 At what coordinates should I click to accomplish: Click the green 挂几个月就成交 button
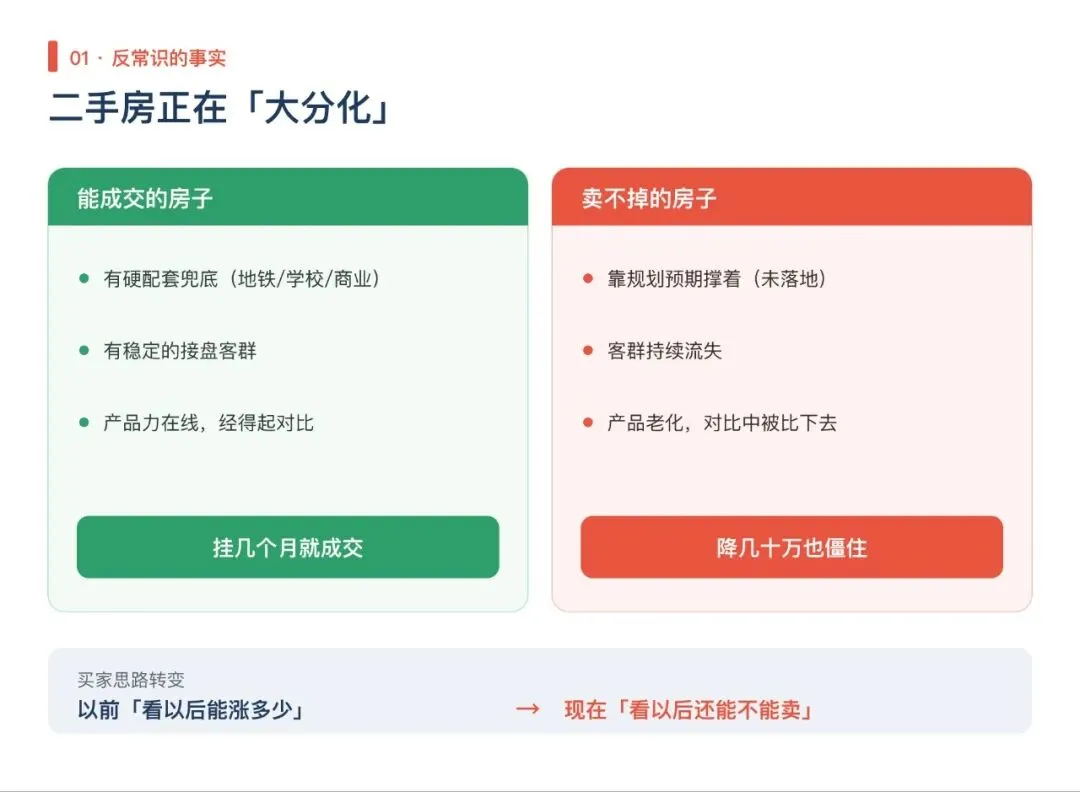(x=288, y=547)
